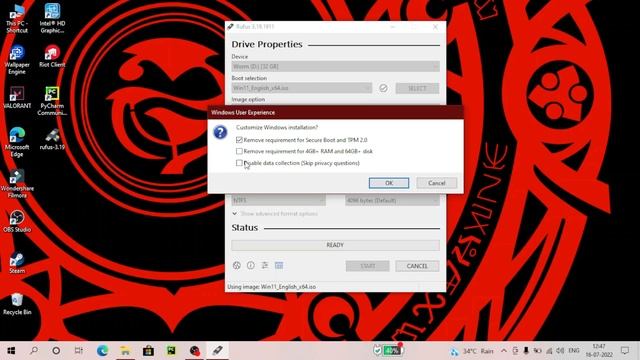Click READY status progress bar
Screen dimensions: 640x360
(x=335, y=245)
